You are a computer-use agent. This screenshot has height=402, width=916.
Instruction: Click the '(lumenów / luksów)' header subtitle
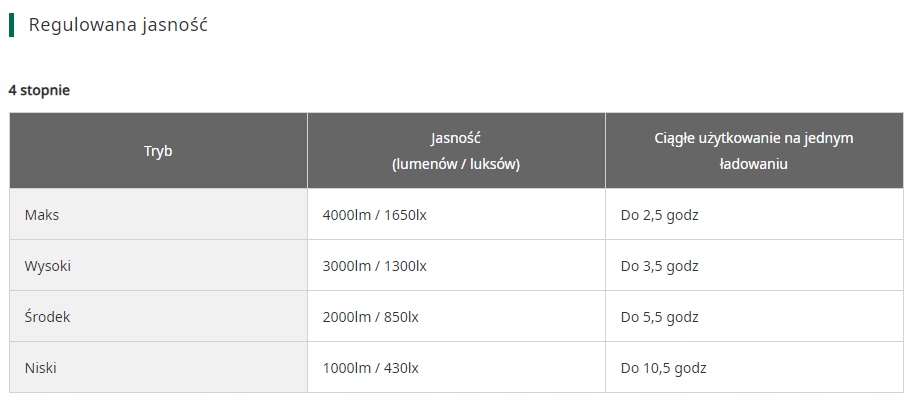click(456, 164)
